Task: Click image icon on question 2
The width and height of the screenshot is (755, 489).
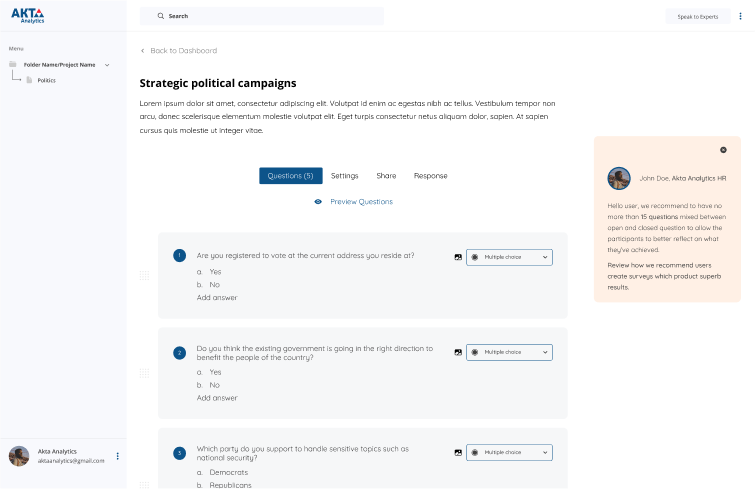Action: point(458,352)
